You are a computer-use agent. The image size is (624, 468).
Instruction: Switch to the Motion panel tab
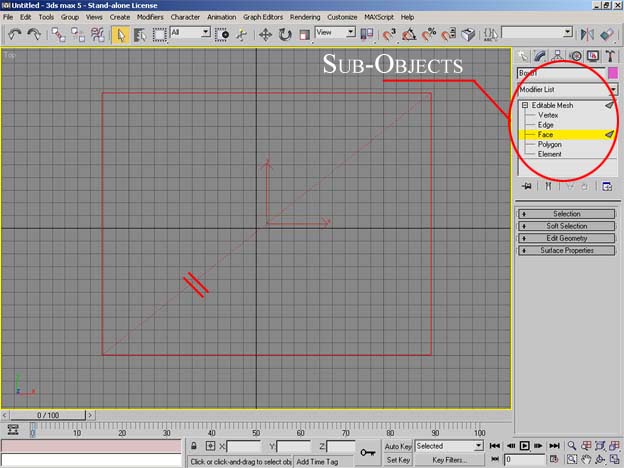click(575, 56)
